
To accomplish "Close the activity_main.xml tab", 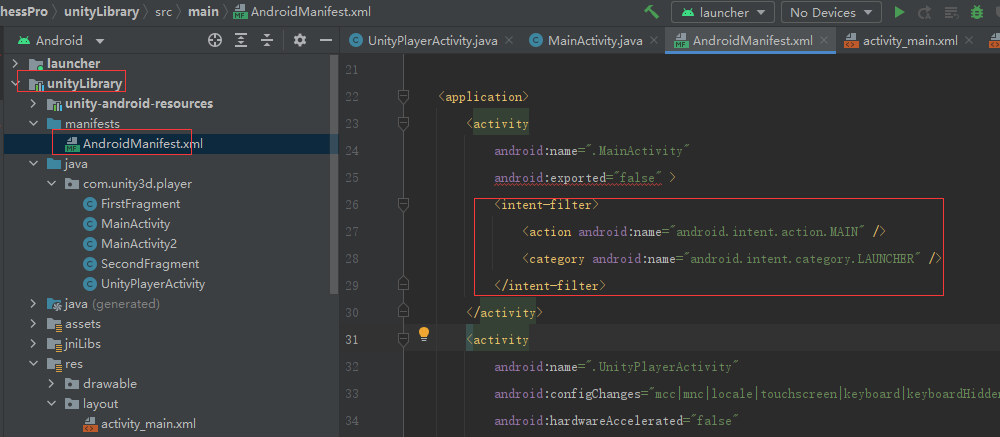I will (x=969, y=40).
